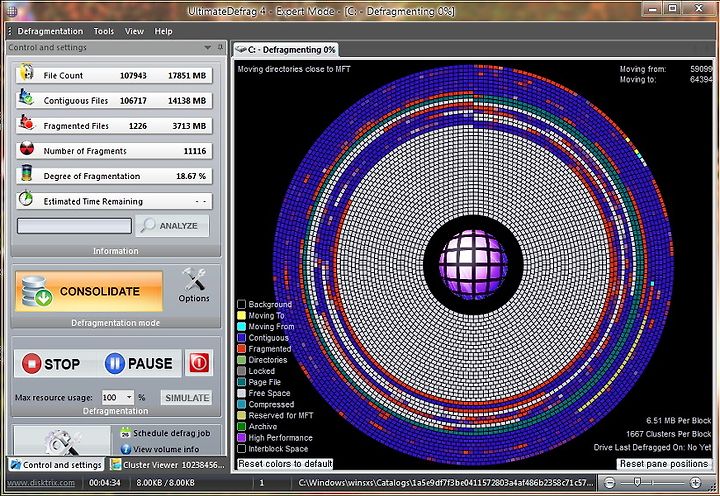The image size is (720, 496).
Task: Click the zoom slider handle
Action: pos(637,482)
